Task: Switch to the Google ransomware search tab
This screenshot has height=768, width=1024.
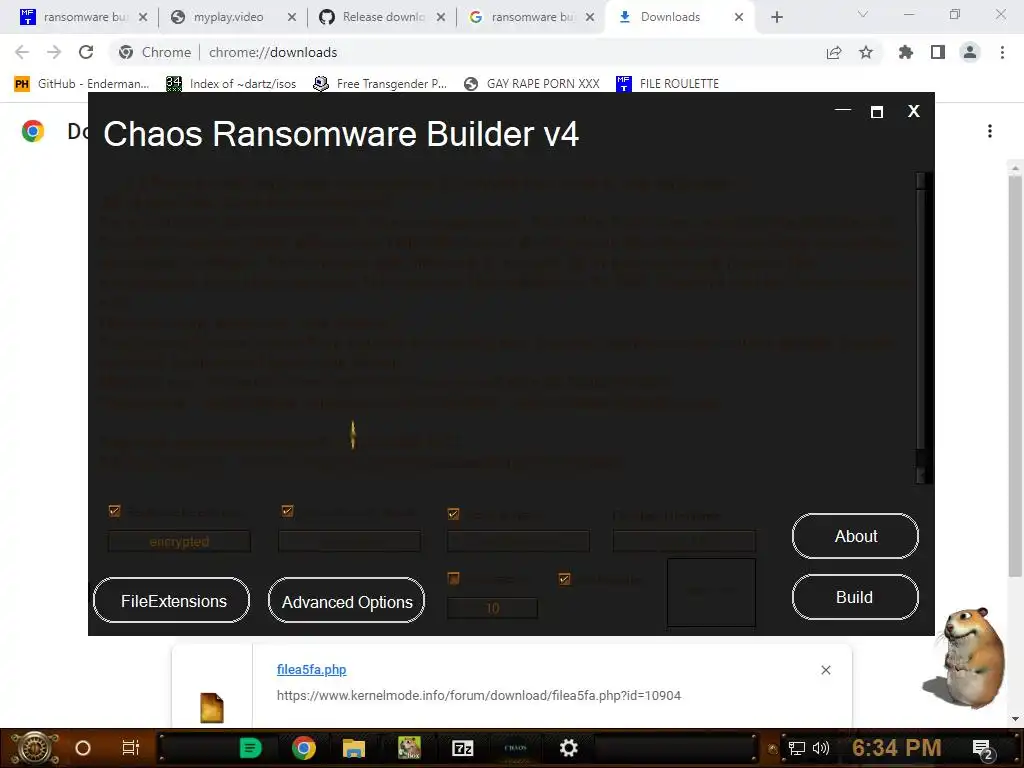Action: tap(532, 17)
